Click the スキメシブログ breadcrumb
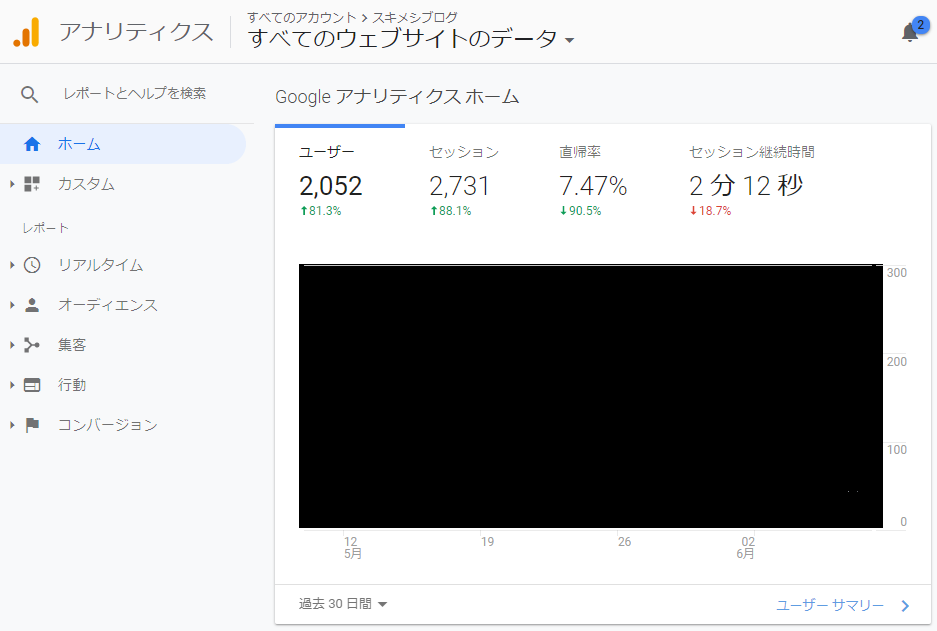937x631 pixels. point(415,17)
